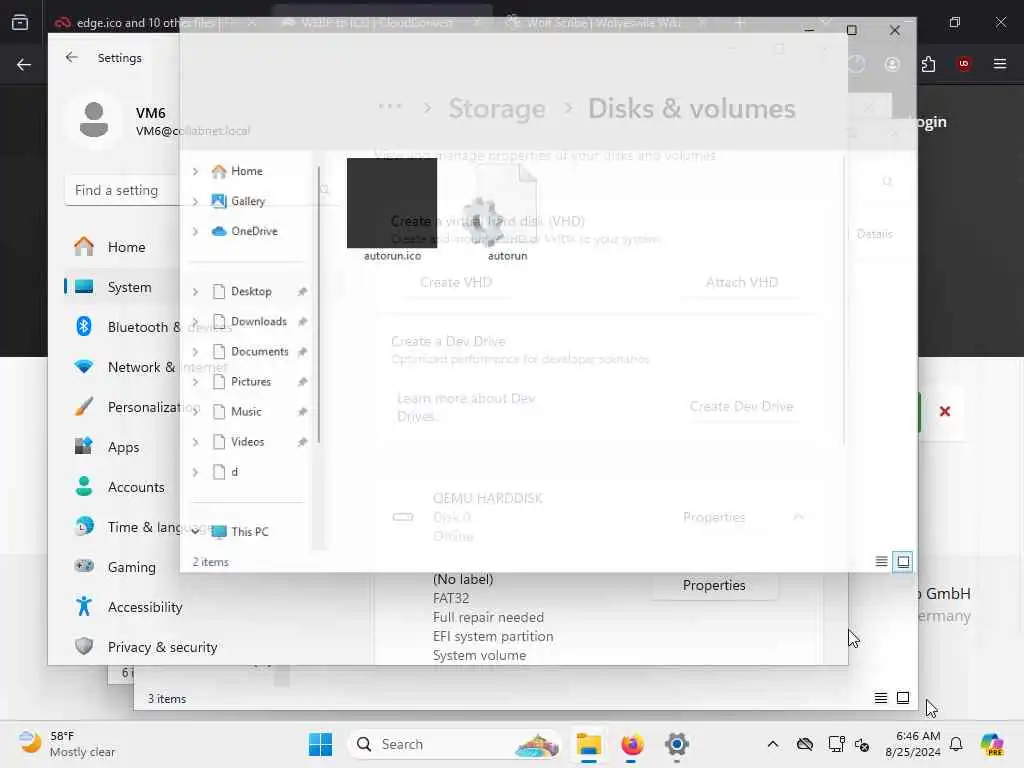Open Documents folder in navigation pane

pyautogui.click(x=250, y=351)
